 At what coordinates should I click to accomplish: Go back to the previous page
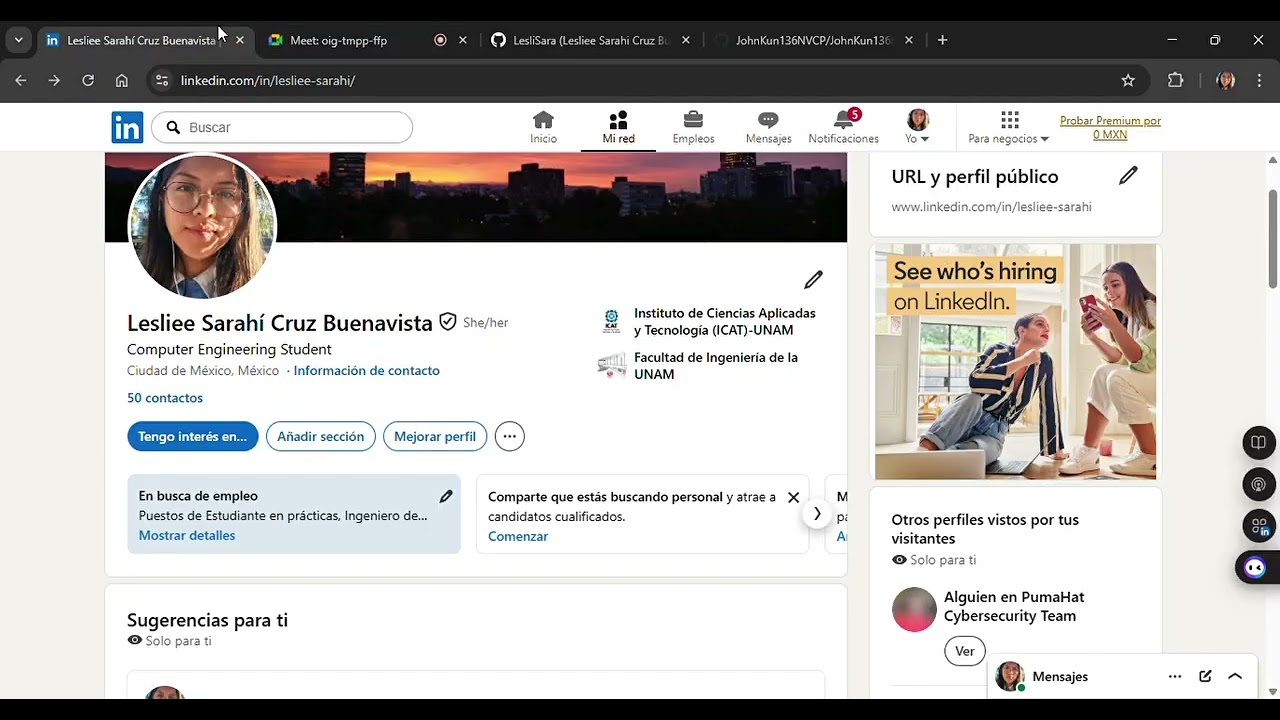[x=21, y=80]
